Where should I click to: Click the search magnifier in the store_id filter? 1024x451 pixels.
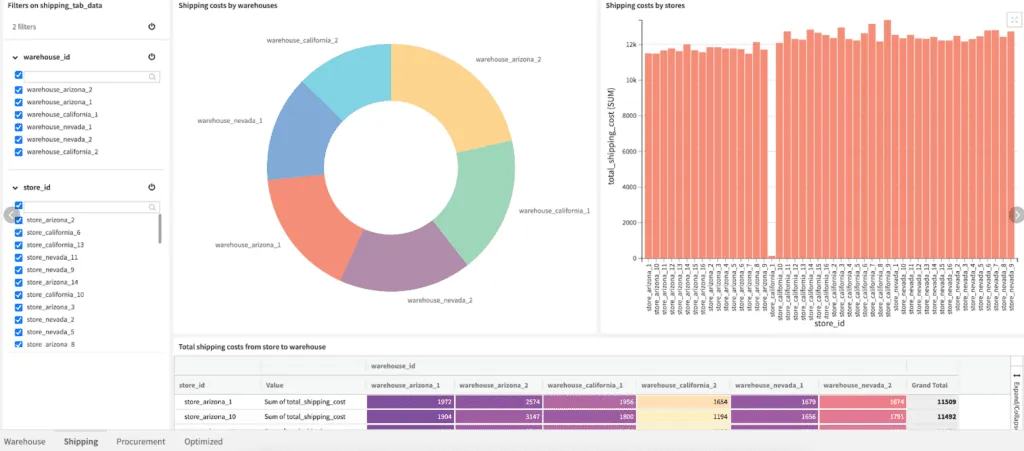(152, 206)
